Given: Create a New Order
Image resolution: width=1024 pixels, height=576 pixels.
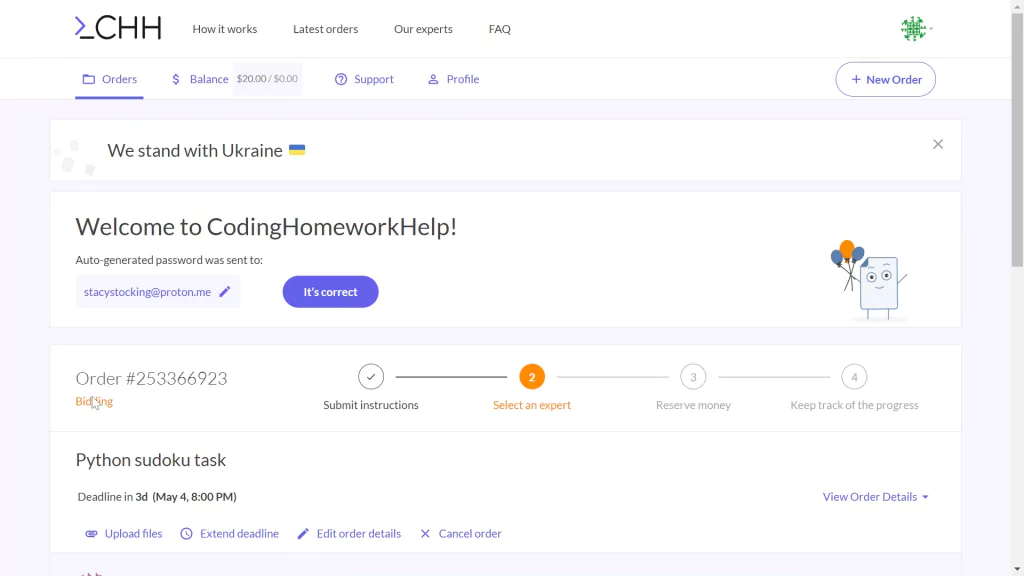Looking at the screenshot, I should point(886,80).
